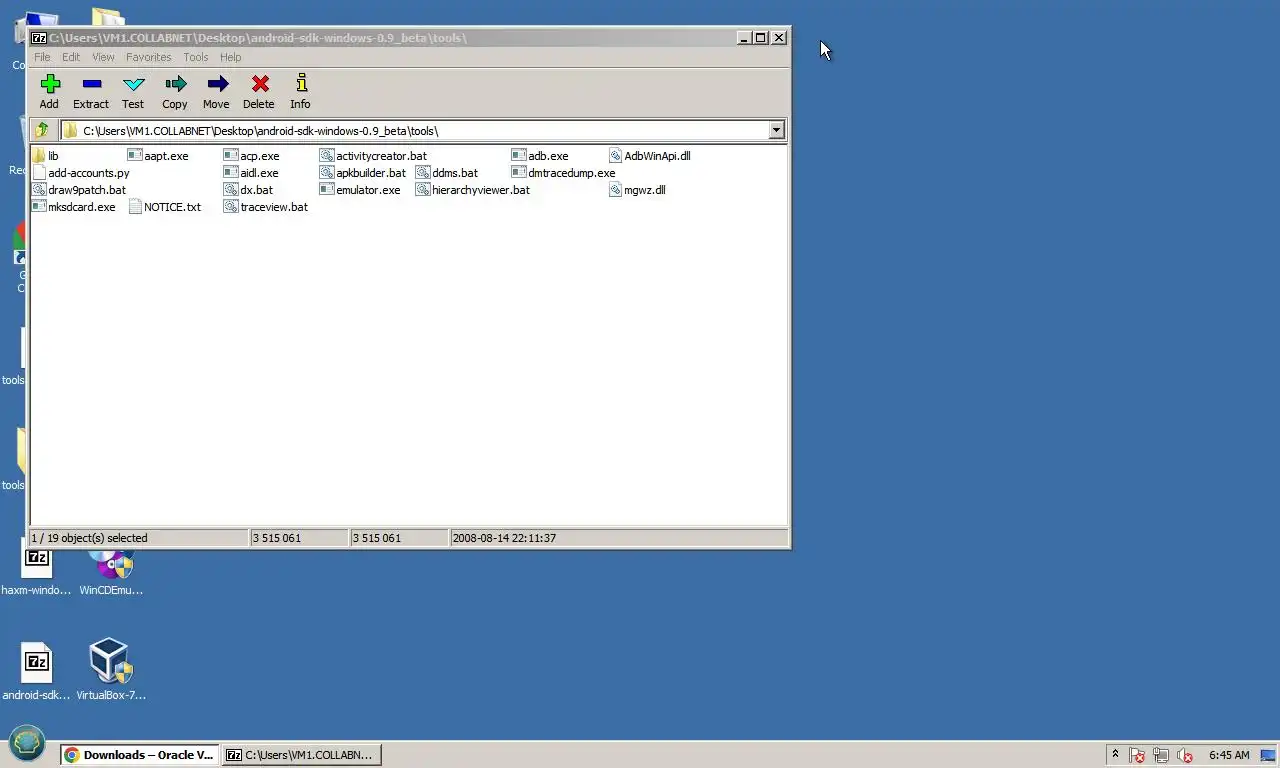Select the acp.exe file icon
The width and height of the screenshot is (1280, 768).
231,156
